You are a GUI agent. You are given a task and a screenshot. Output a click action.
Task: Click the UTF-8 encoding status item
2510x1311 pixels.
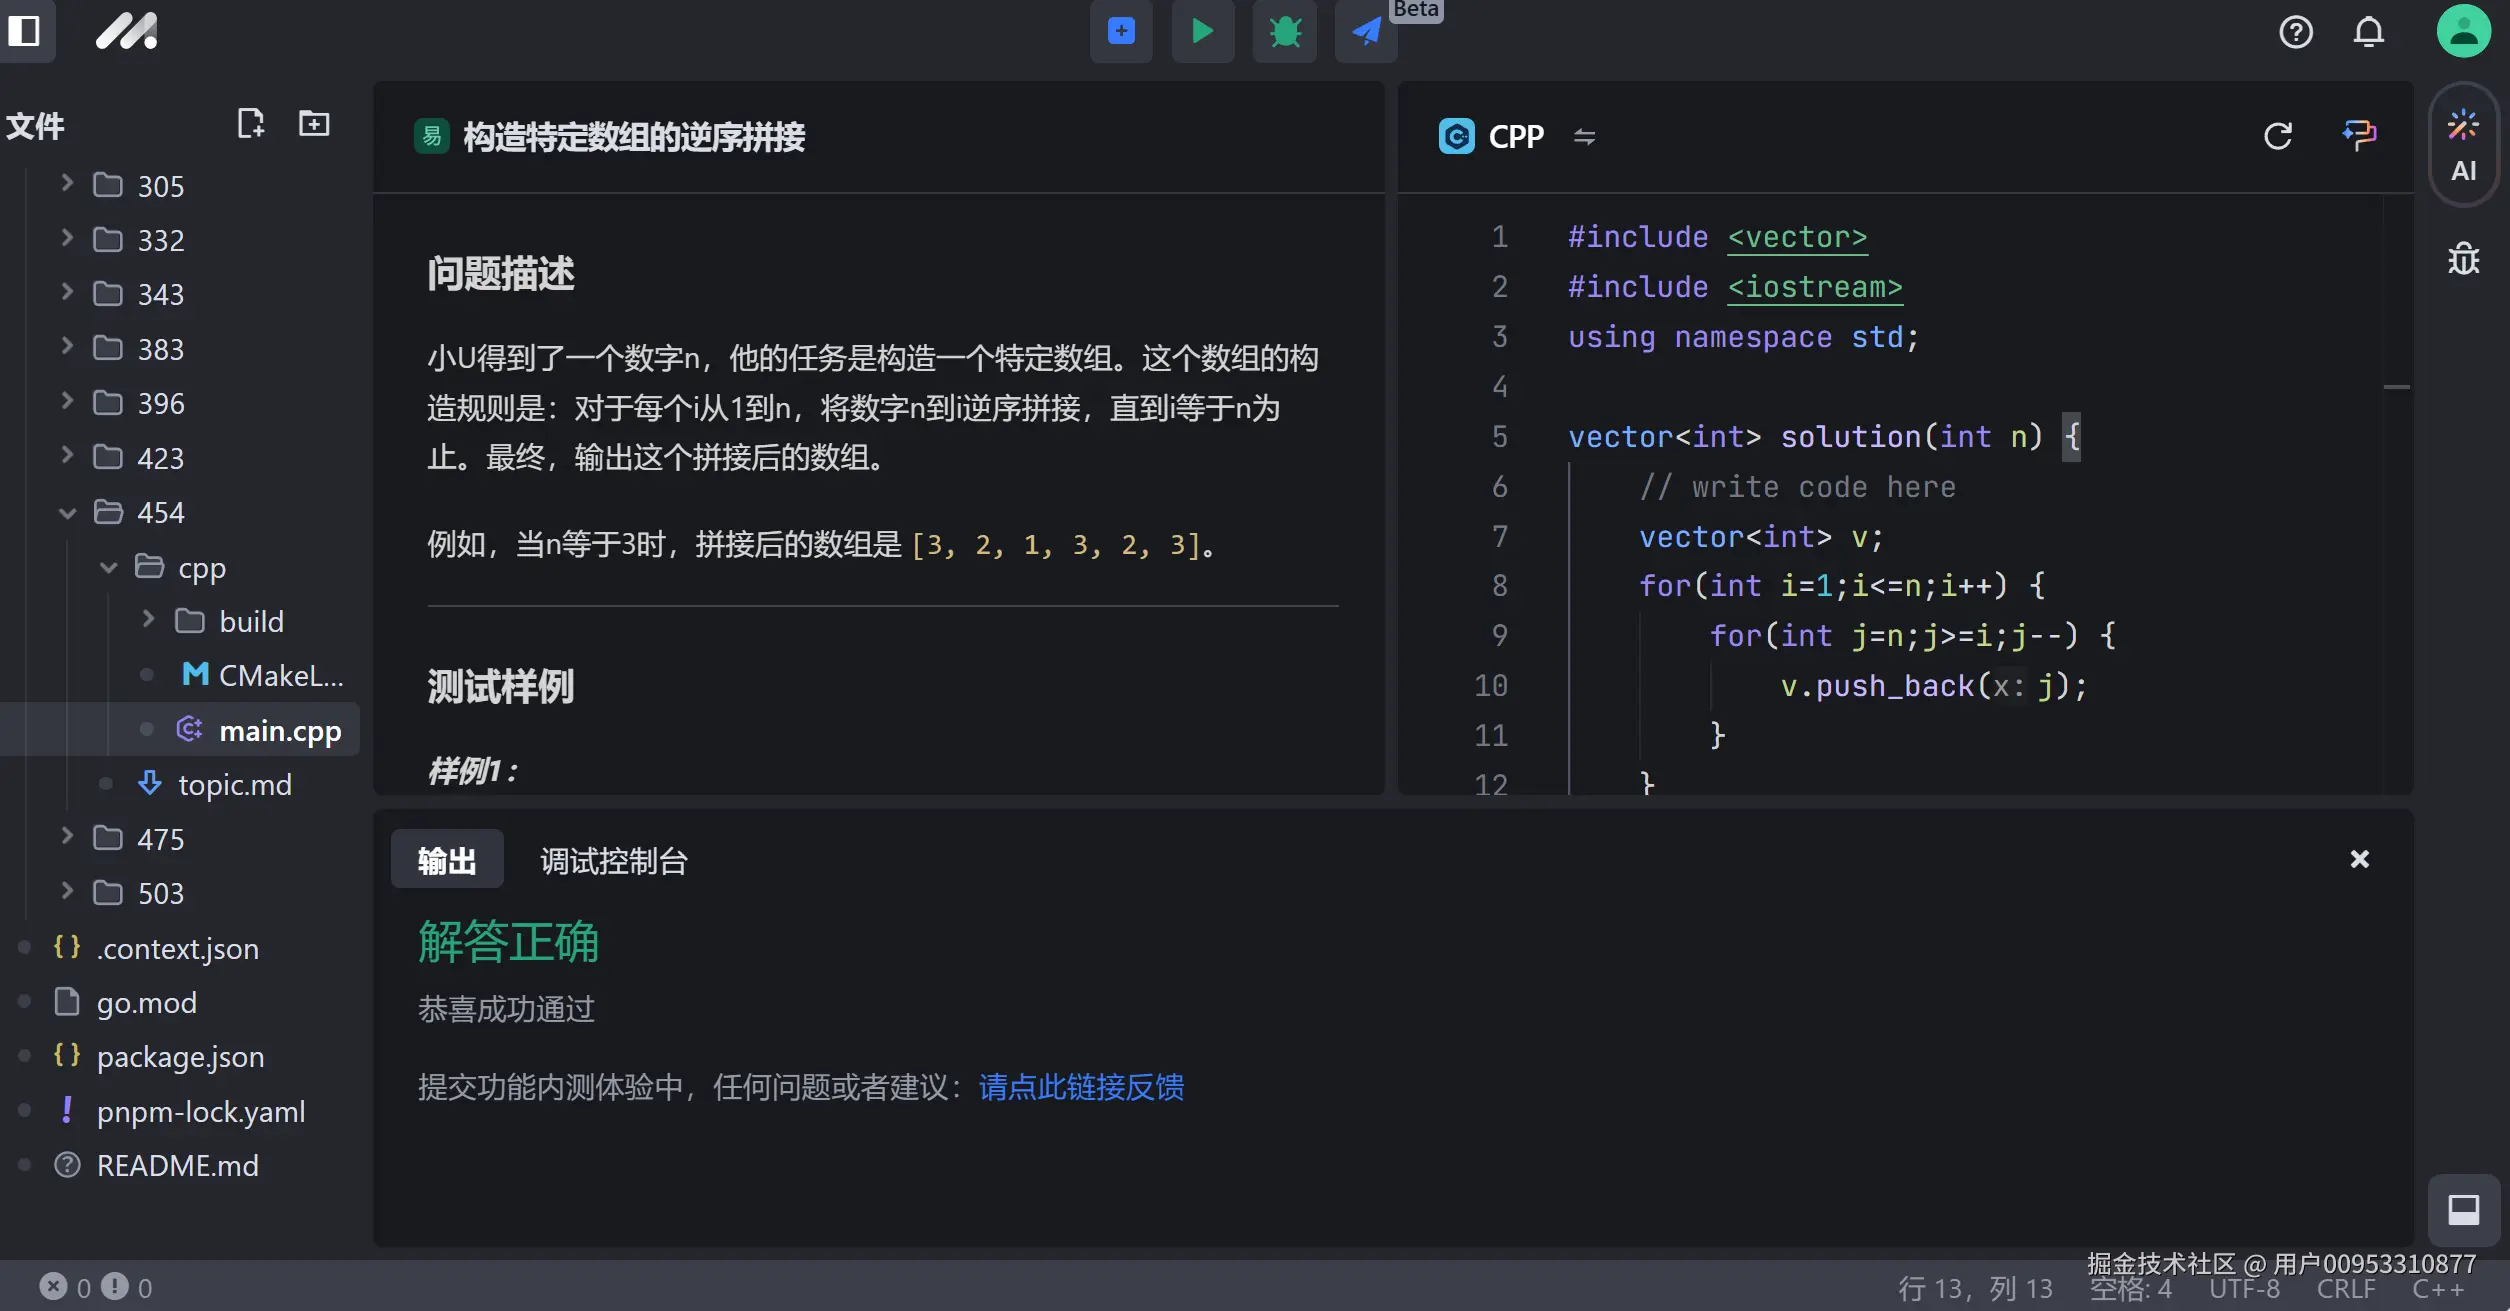(2244, 1289)
